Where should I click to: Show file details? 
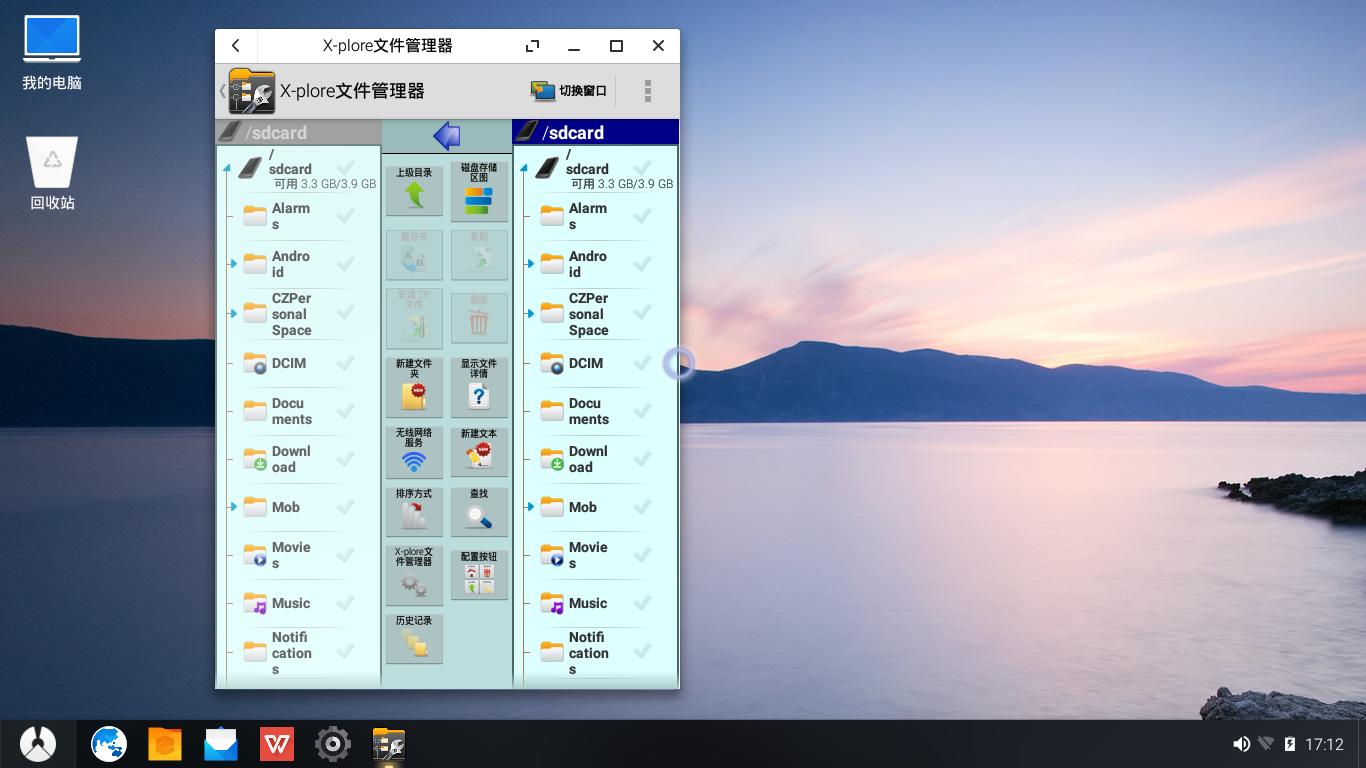(478, 387)
